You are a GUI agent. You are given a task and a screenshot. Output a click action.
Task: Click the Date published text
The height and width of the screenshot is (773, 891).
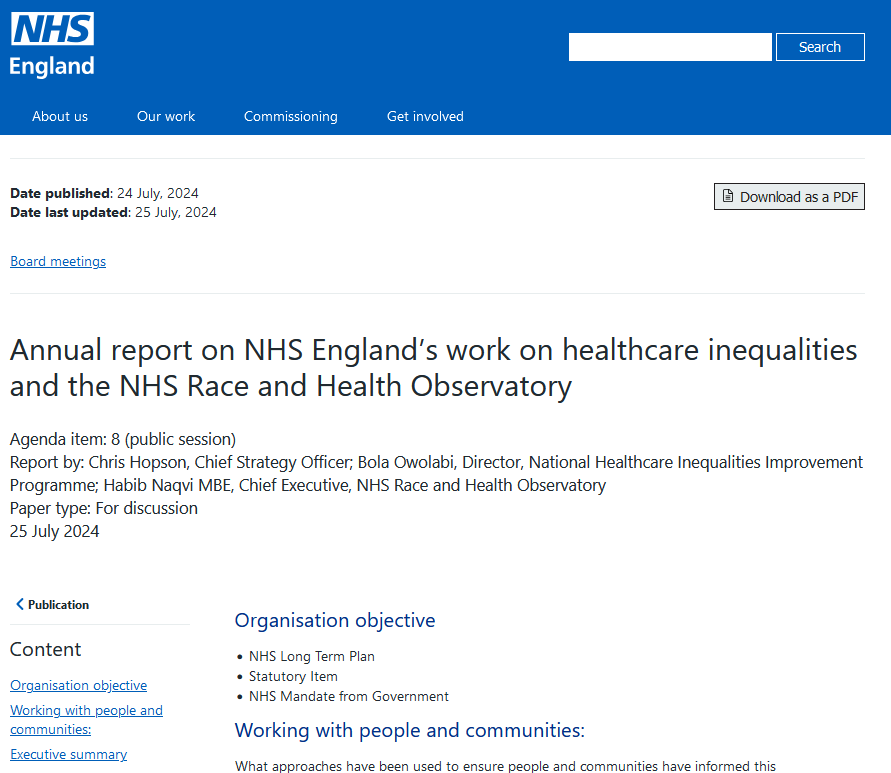pyautogui.click(x=105, y=193)
